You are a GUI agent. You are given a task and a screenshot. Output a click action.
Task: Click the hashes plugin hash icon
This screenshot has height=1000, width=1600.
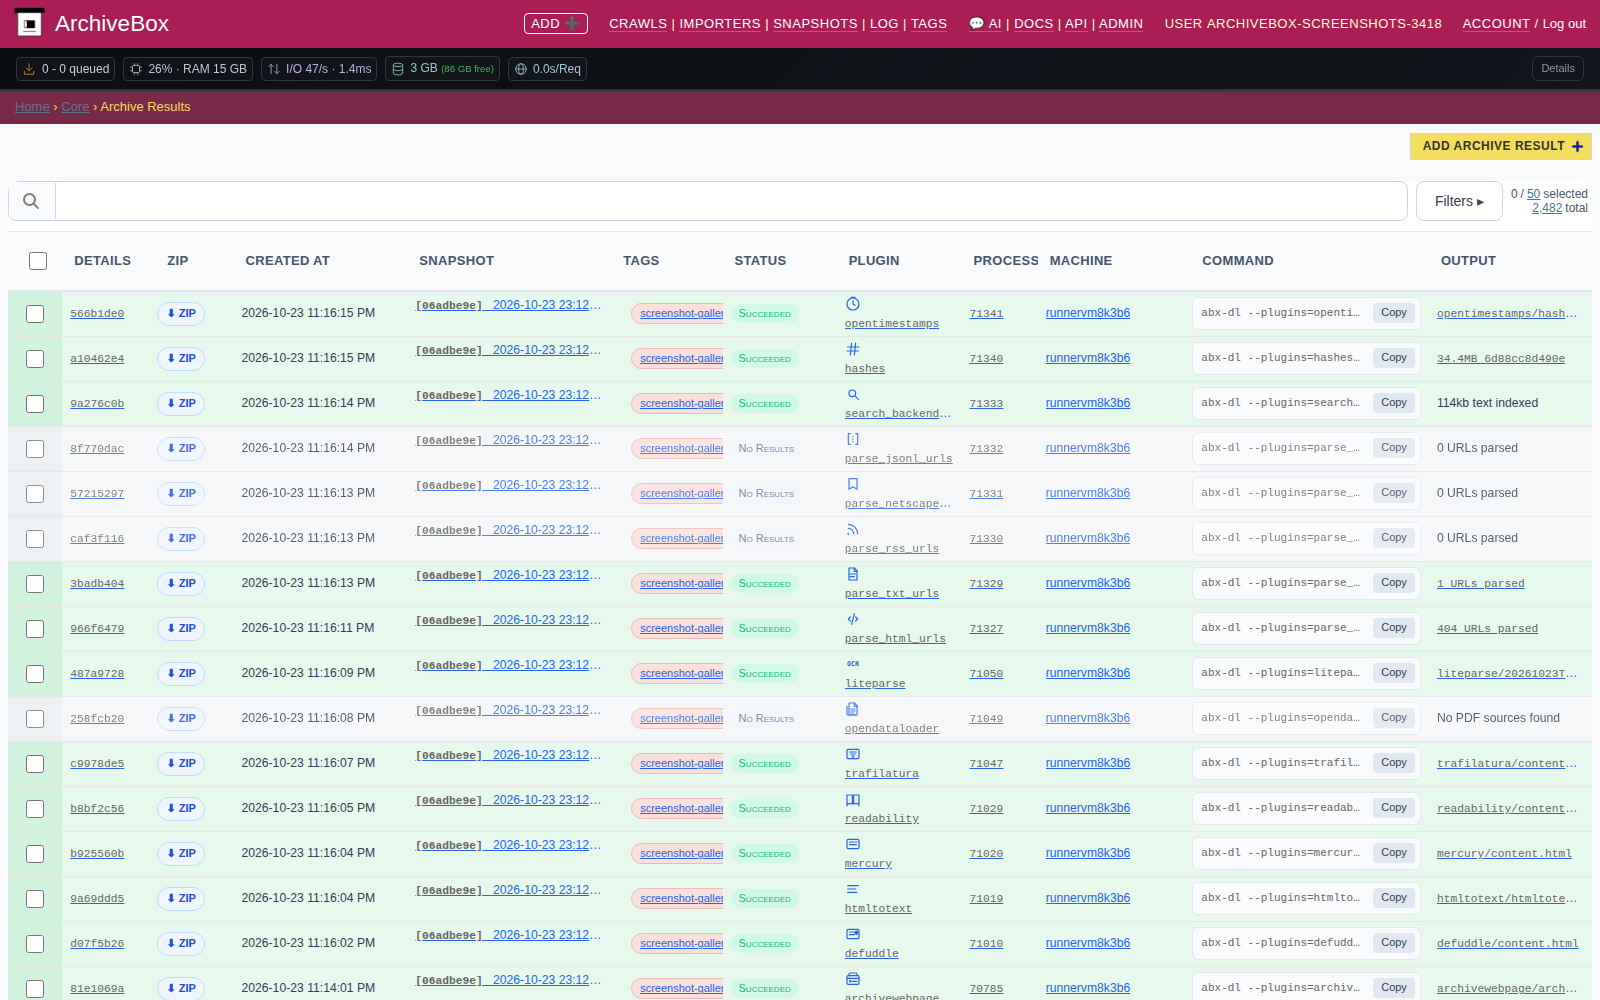[853, 349]
